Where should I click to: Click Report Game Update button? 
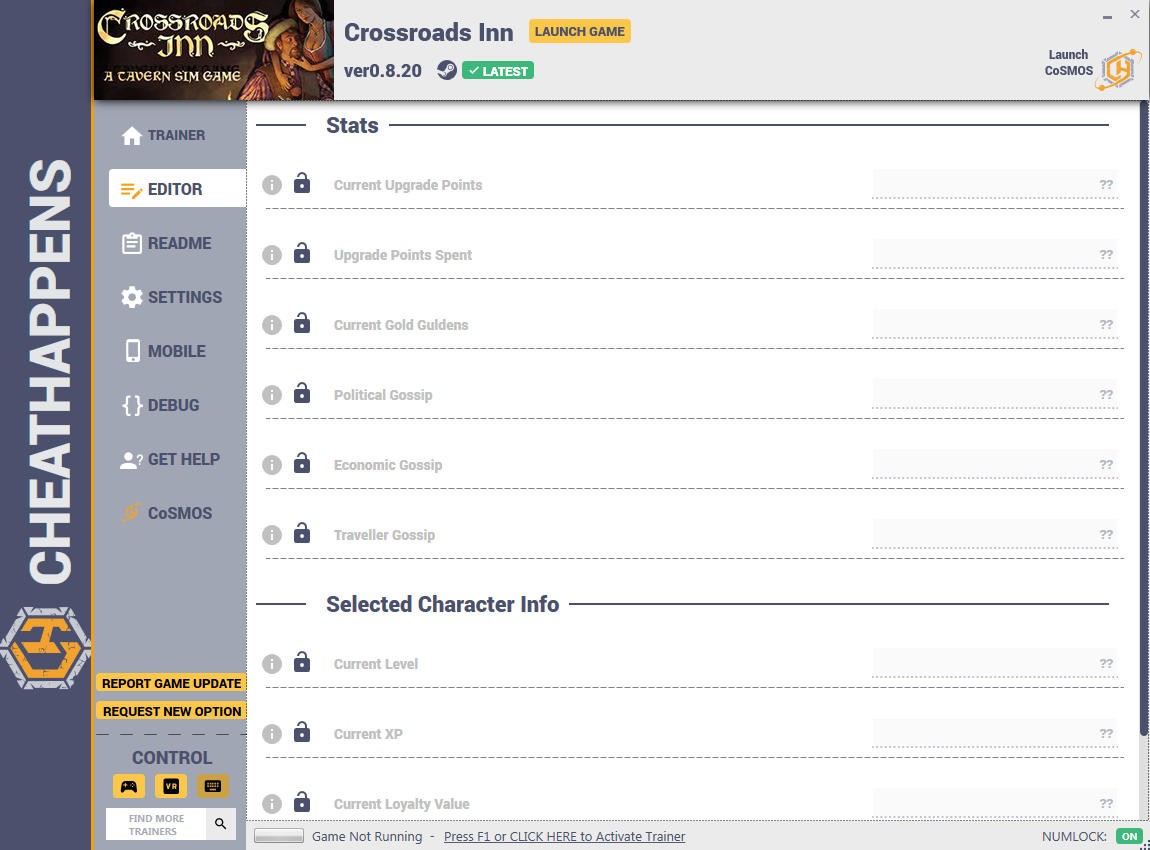click(x=172, y=684)
